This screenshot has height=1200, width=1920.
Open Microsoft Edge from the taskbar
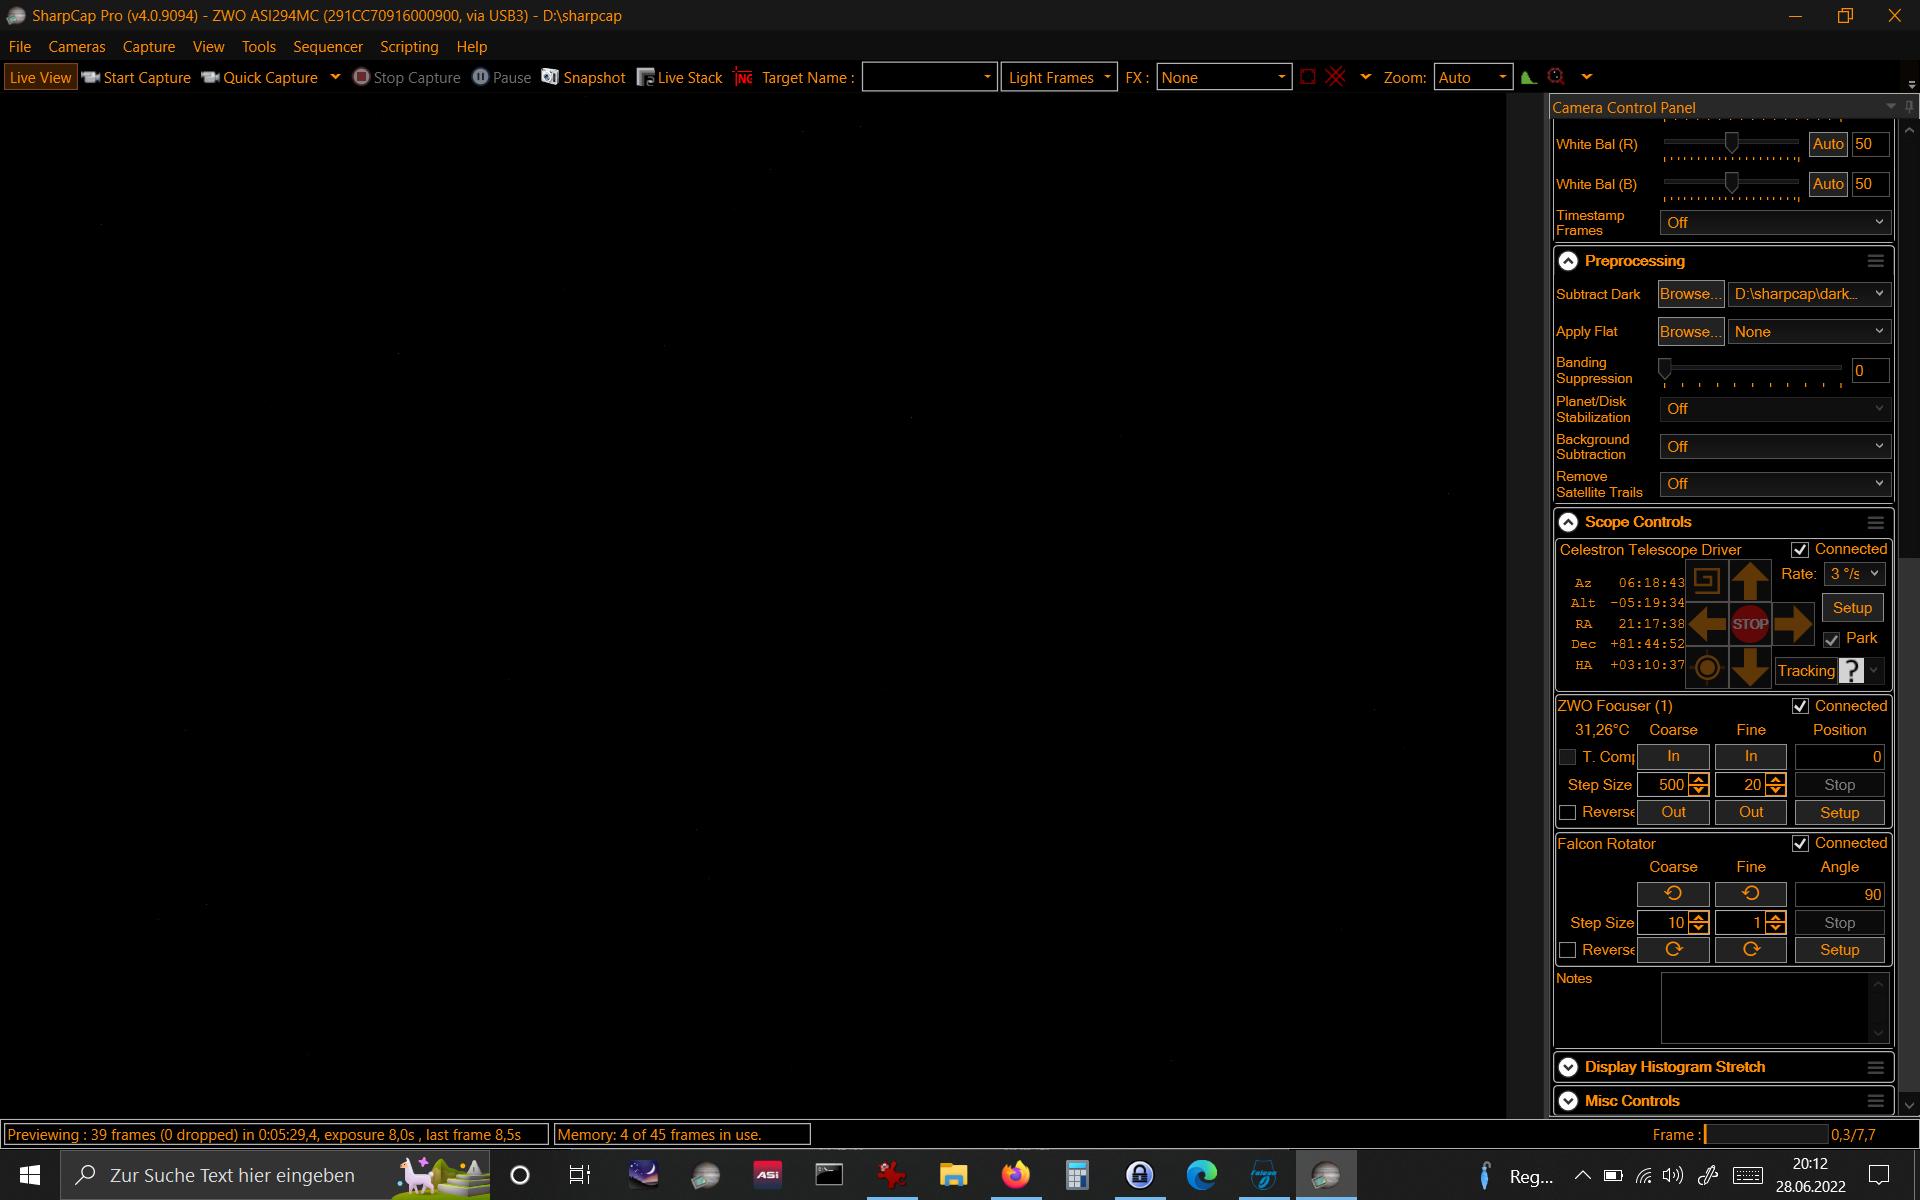[1201, 1175]
